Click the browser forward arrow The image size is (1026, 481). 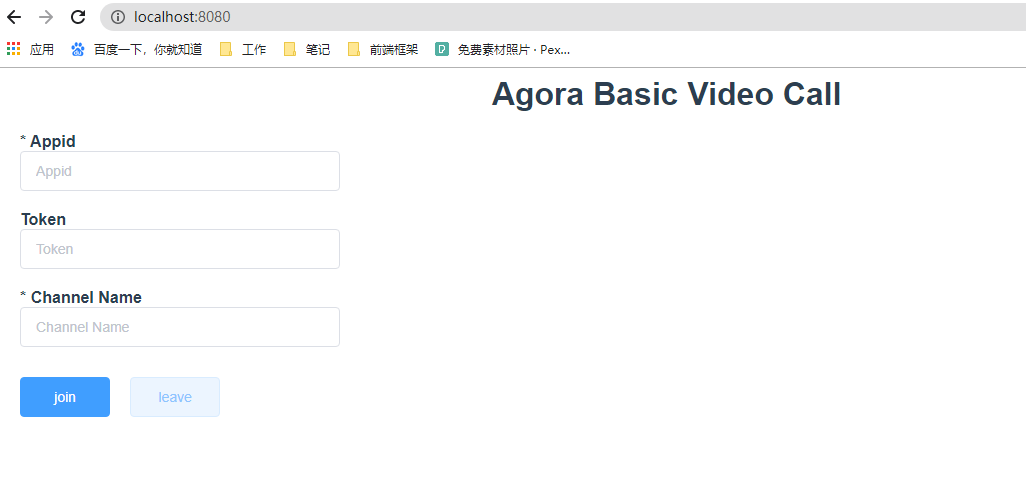[x=46, y=17]
